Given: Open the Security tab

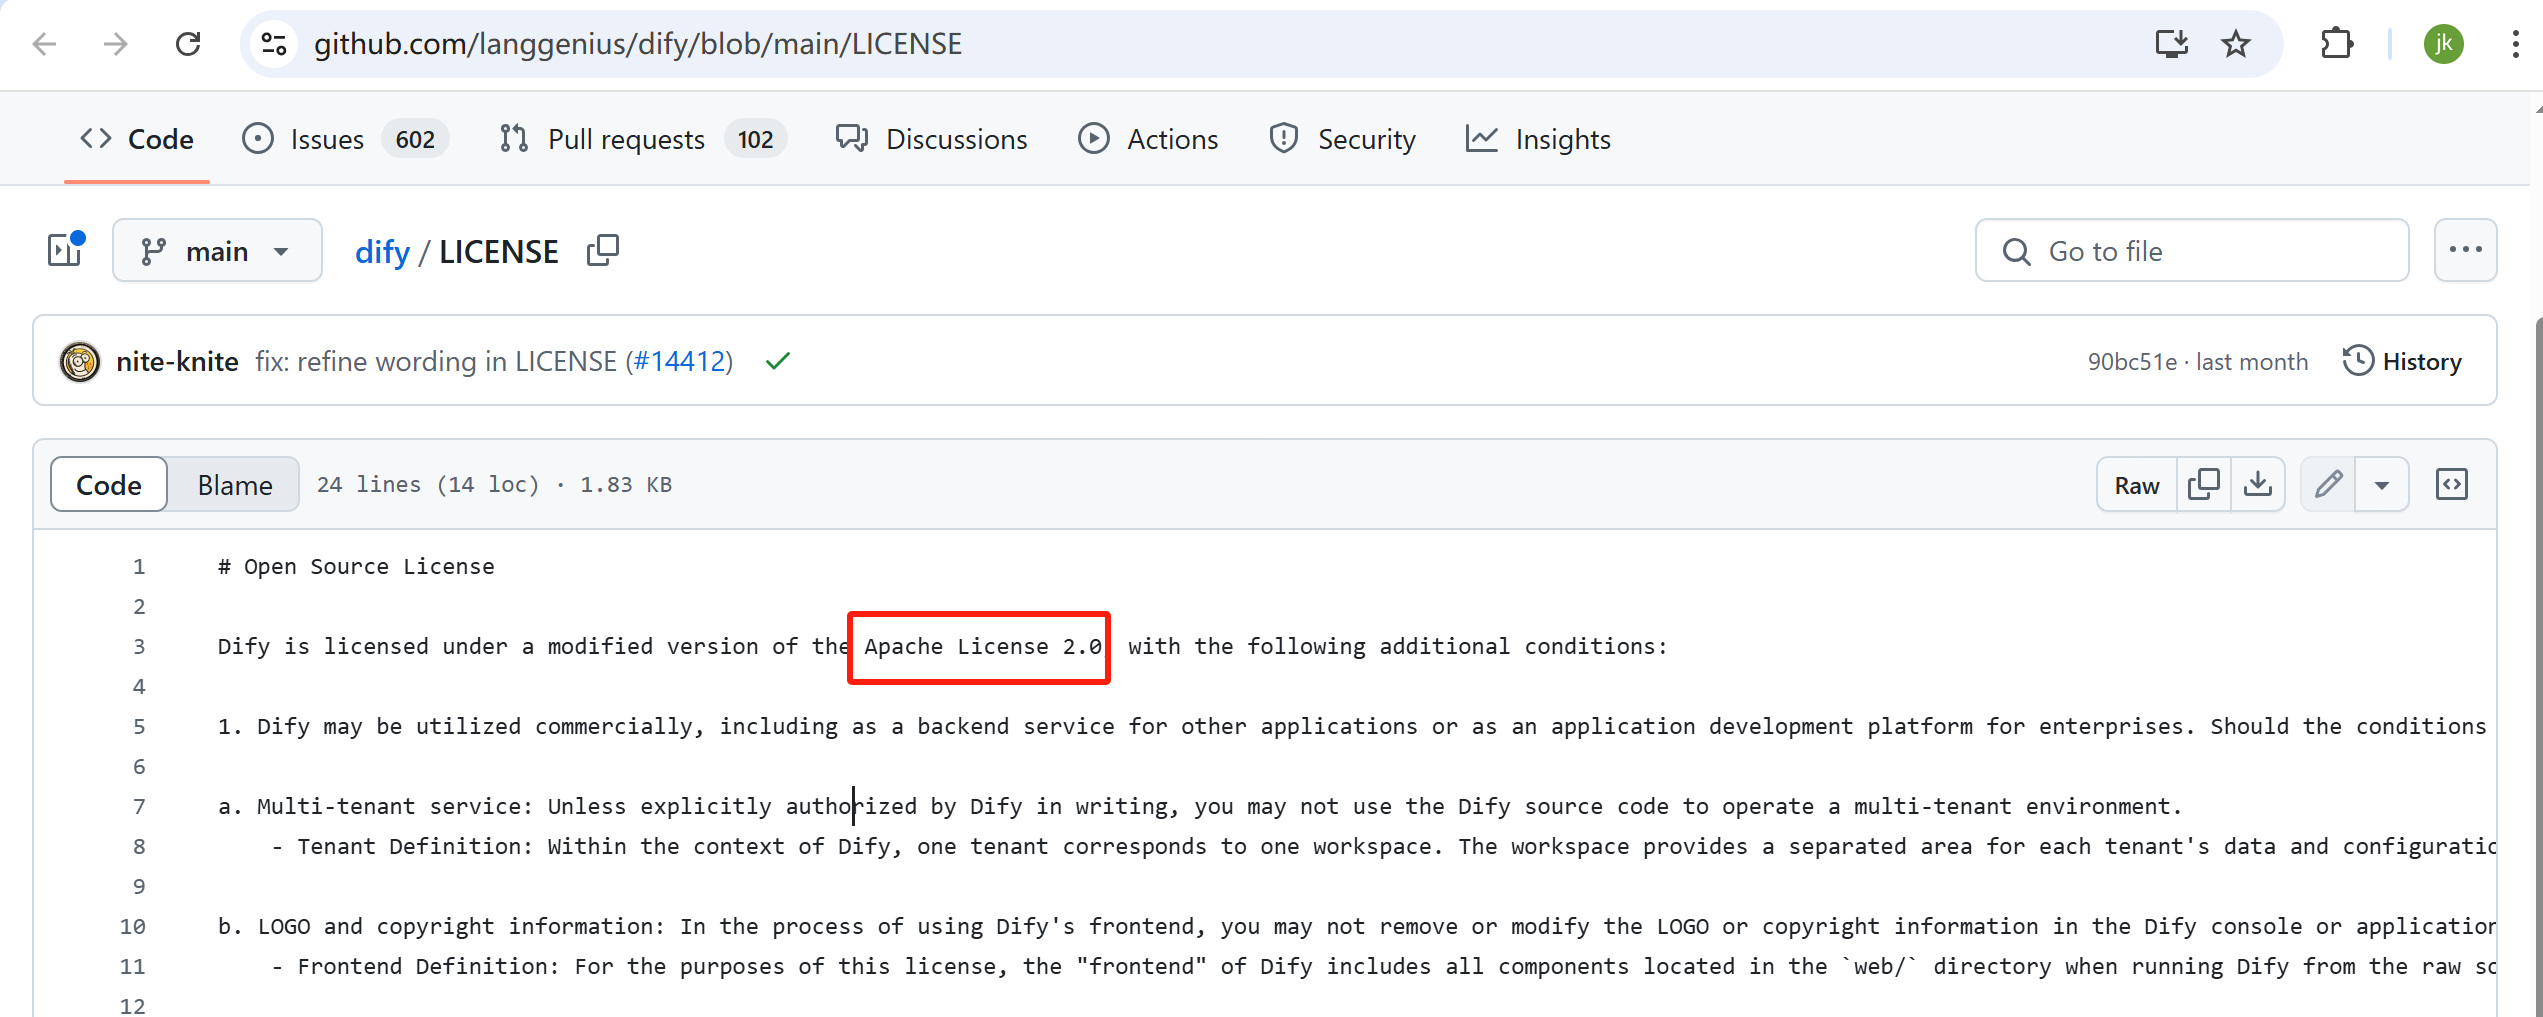Looking at the screenshot, I should click(x=1342, y=139).
